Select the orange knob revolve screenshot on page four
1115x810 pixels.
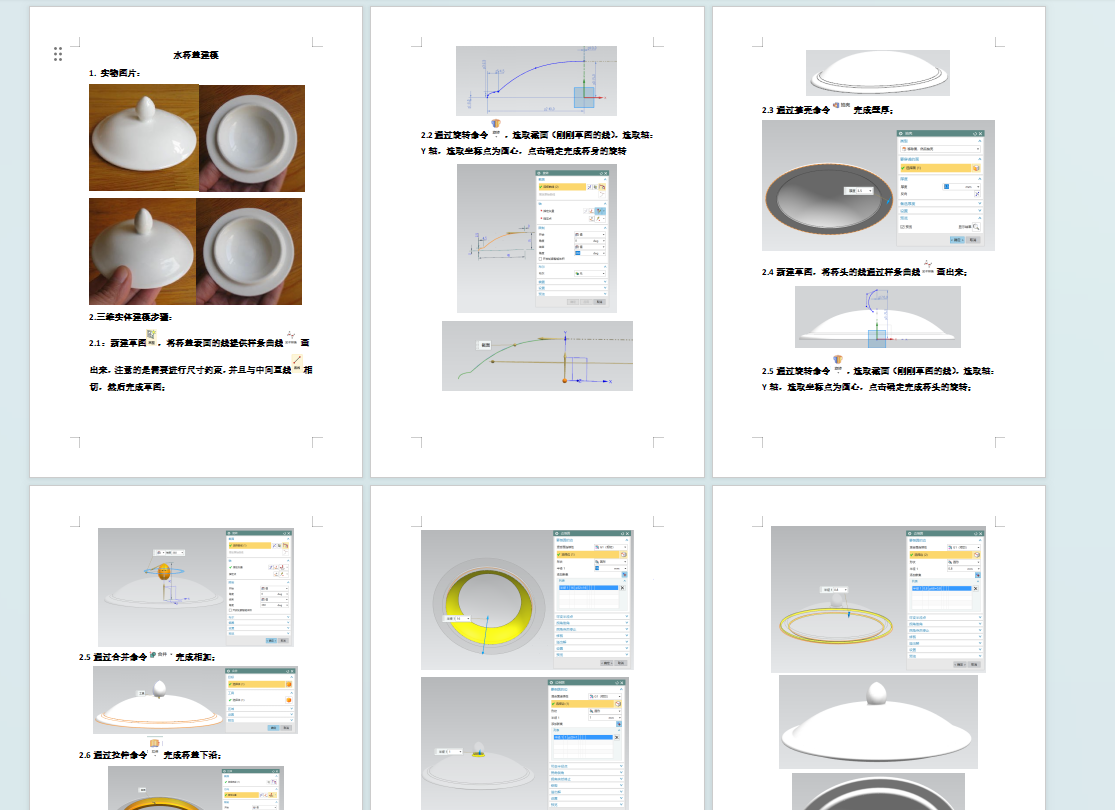(x=196, y=587)
